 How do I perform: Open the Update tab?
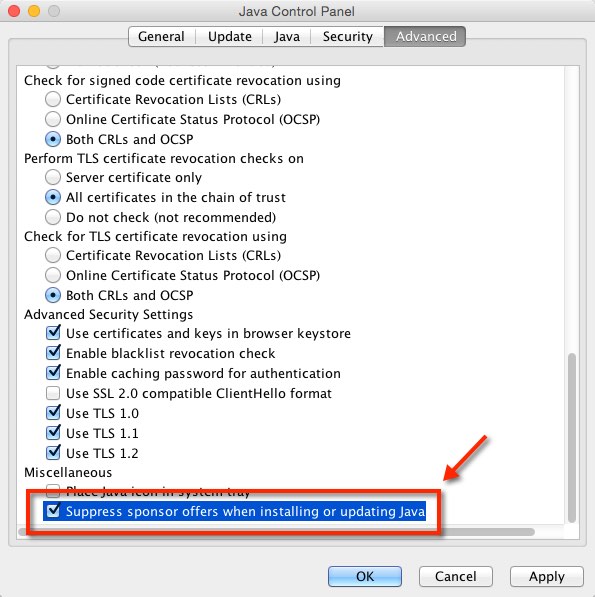pyautogui.click(x=230, y=37)
